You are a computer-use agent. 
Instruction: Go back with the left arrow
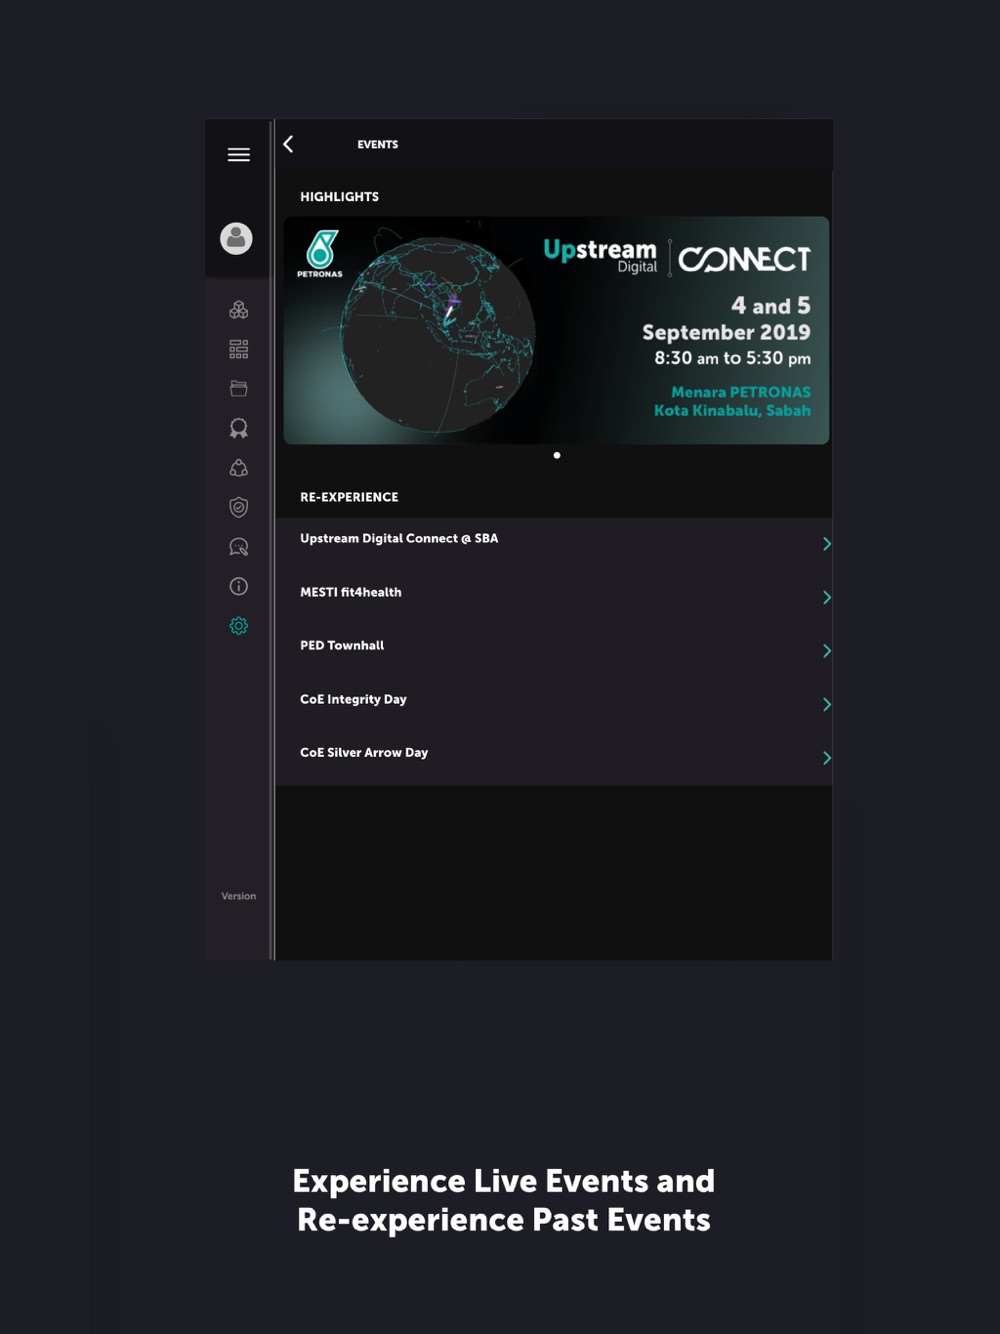coord(288,144)
